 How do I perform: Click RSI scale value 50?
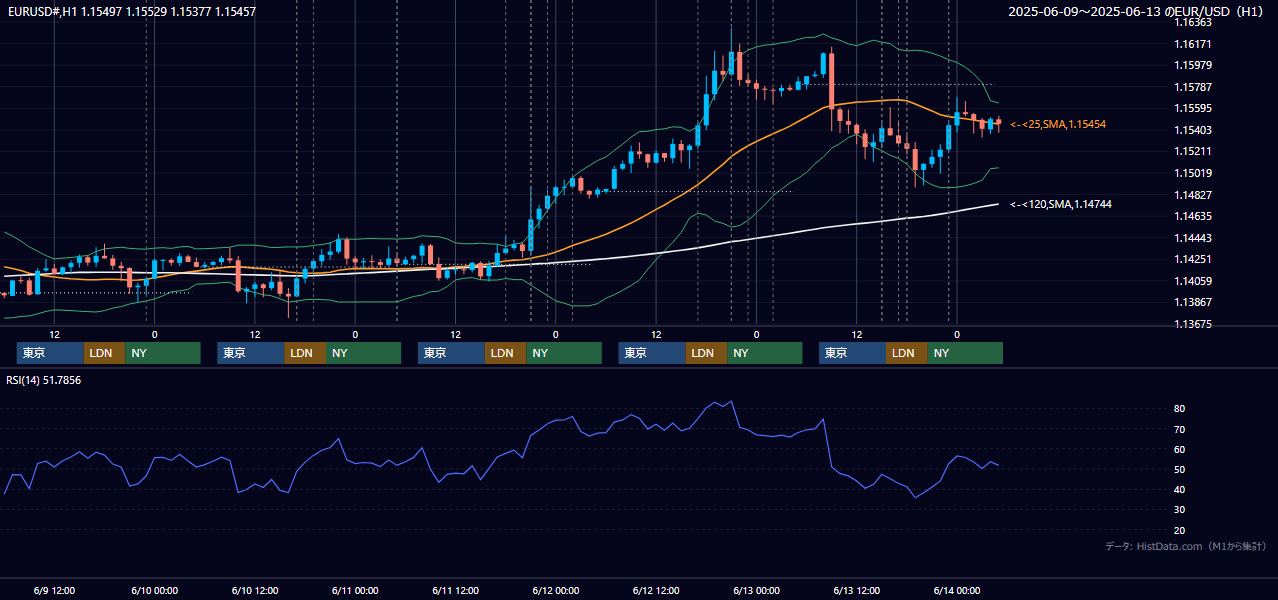click(x=1180, y=469)
